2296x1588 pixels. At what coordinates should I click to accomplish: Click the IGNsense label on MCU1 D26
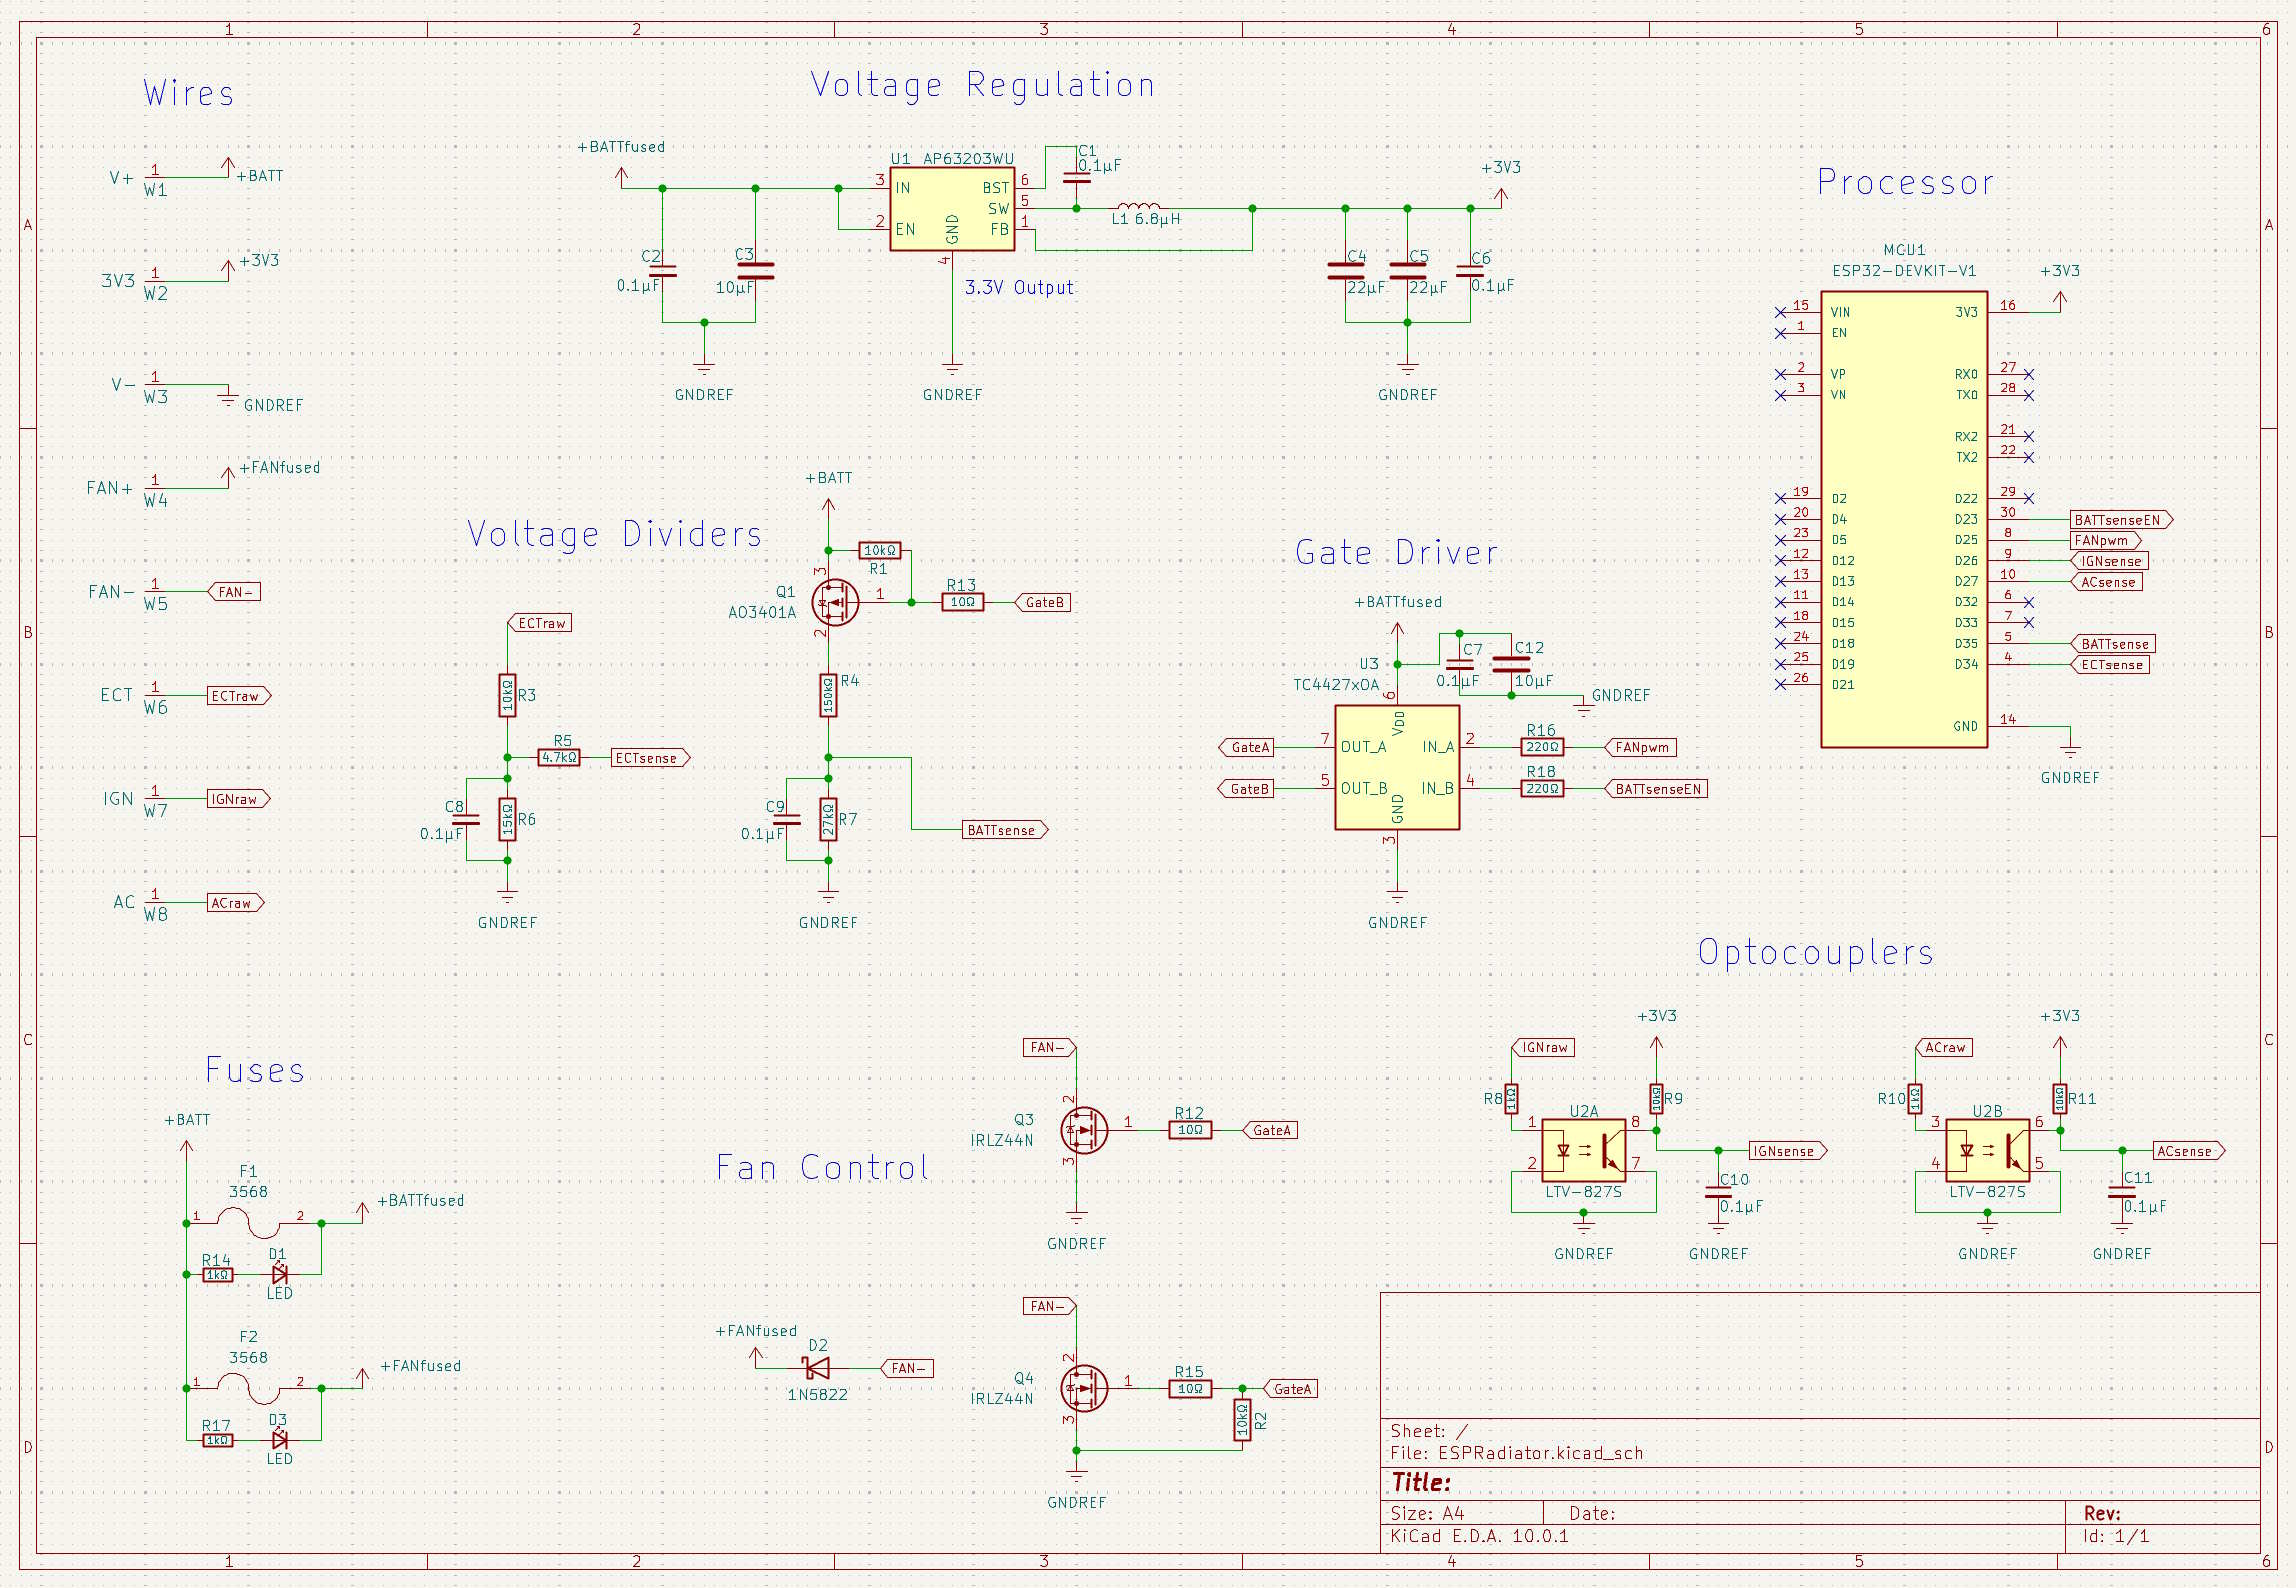(x=2110, y=561)
